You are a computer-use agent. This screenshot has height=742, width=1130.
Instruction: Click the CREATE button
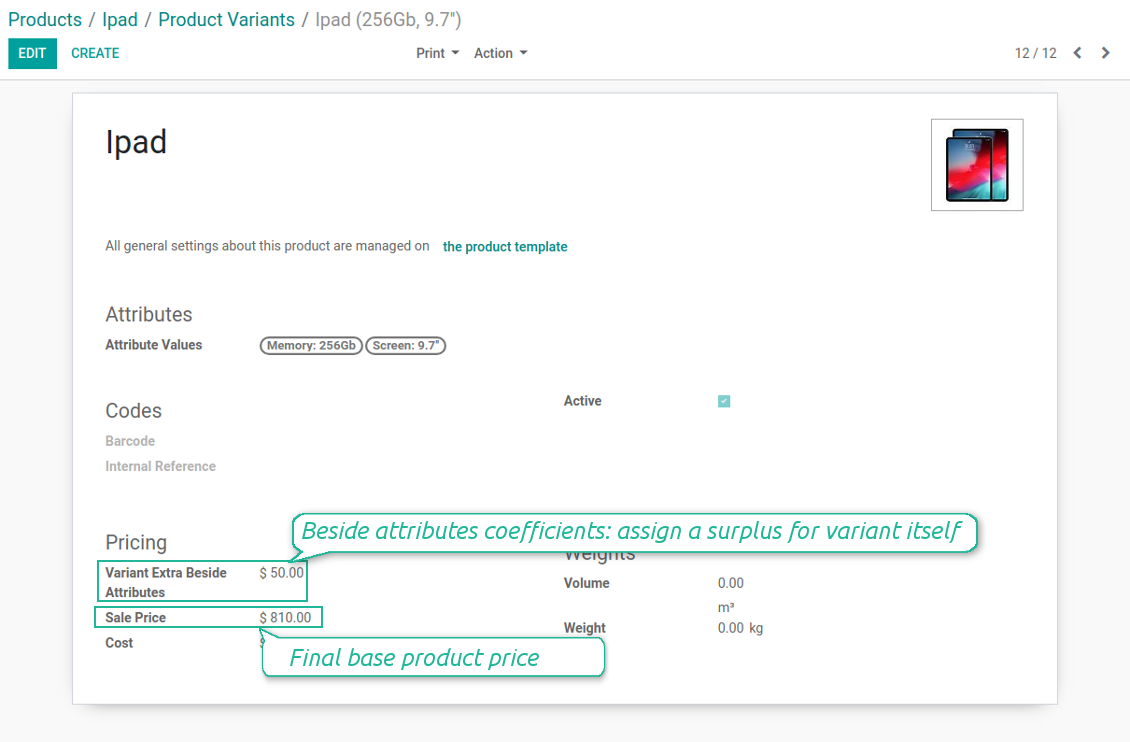coord(95,53)
